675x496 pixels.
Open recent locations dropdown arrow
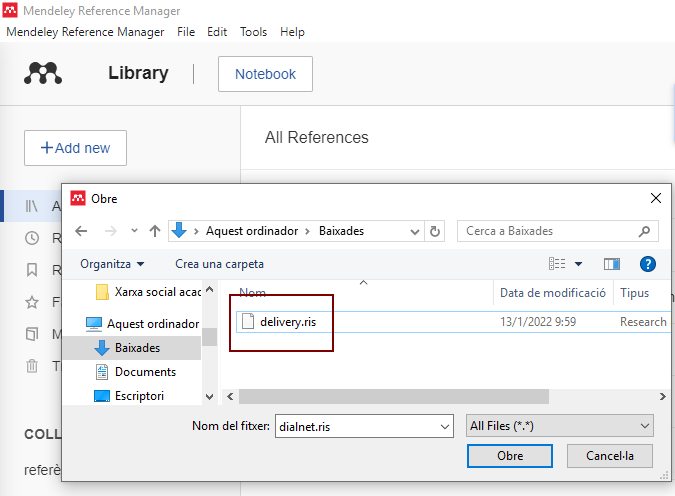[134, 231]
